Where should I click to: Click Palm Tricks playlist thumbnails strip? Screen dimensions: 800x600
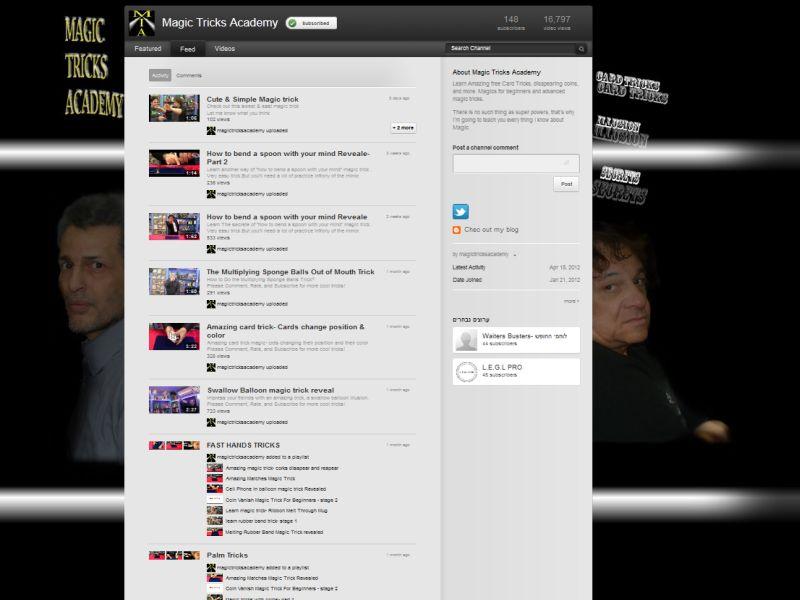pos(174,556)
